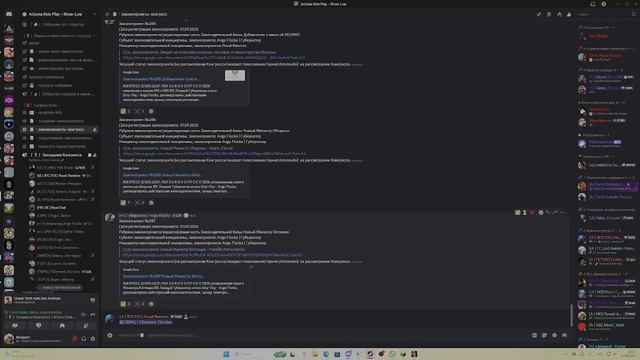Screen dimensions: 640x360
Task: Pick quick check emoji in hover toolbar
Action: (518, 213)
